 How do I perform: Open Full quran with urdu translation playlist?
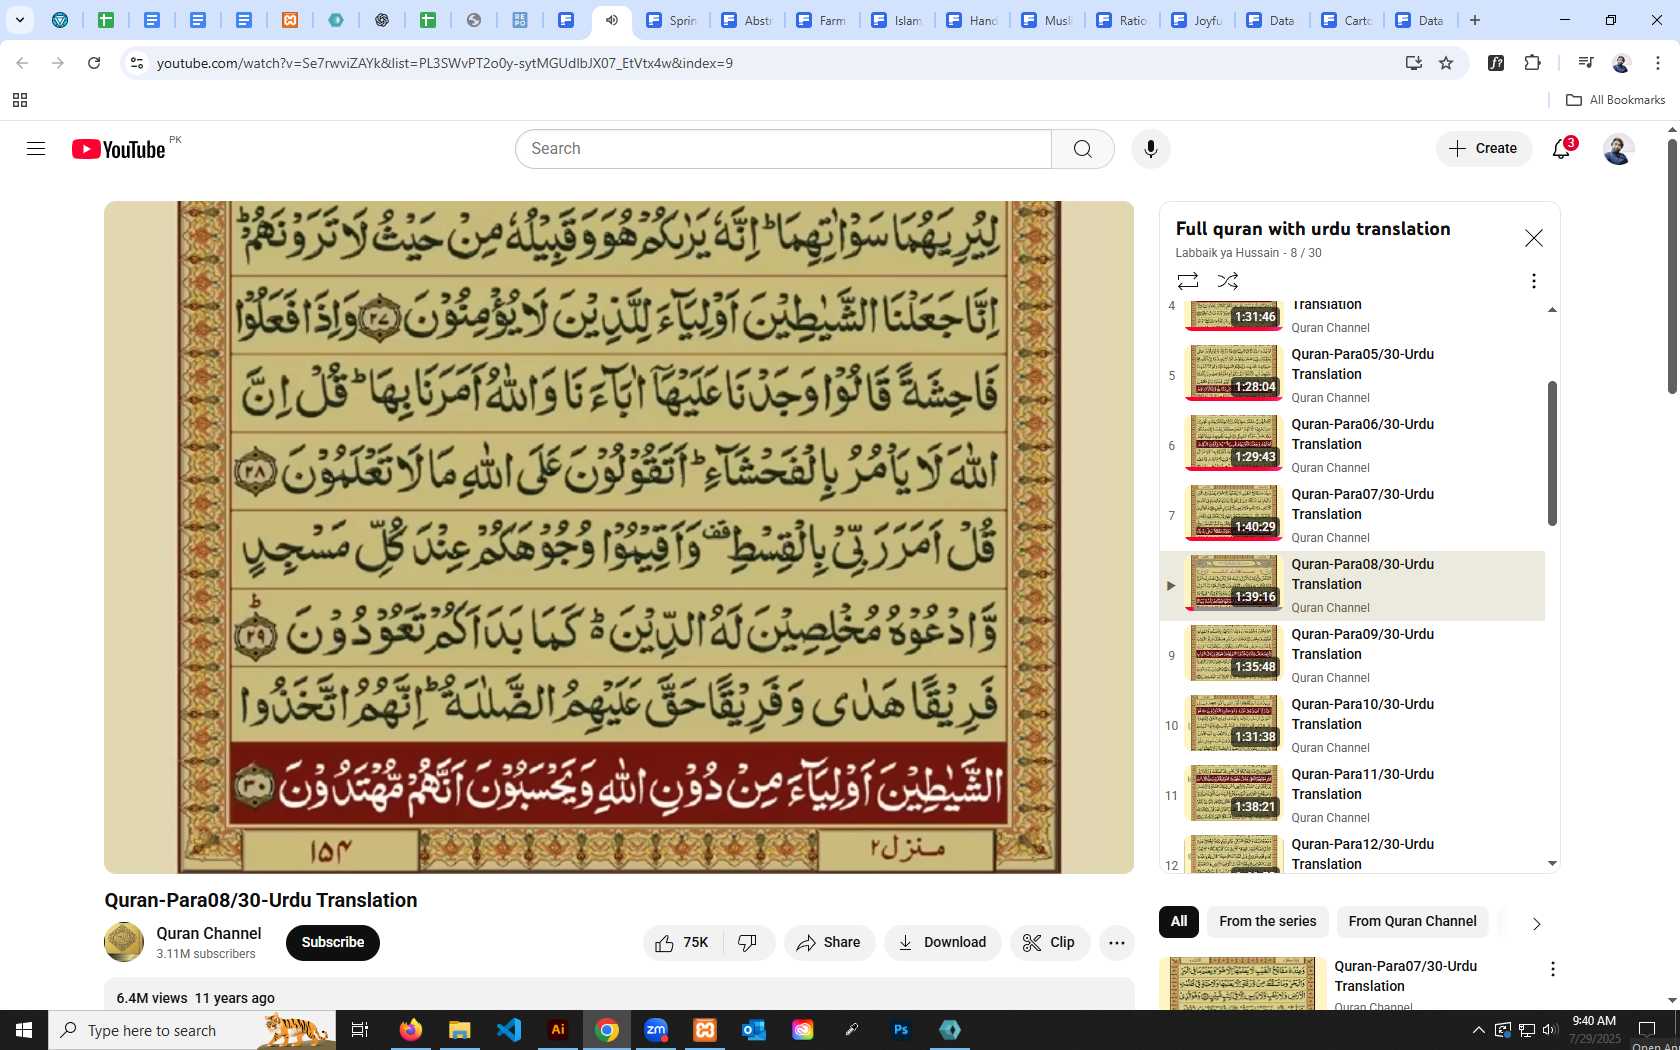pos(1313,229)
